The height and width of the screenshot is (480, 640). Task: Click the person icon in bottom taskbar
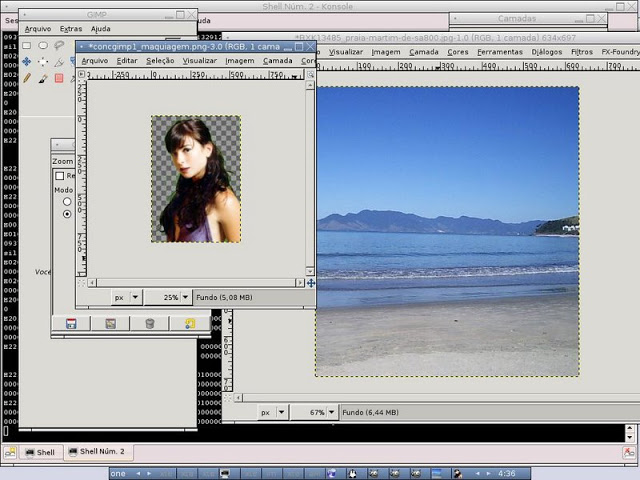pyautogui.click(x=458, y=473)
